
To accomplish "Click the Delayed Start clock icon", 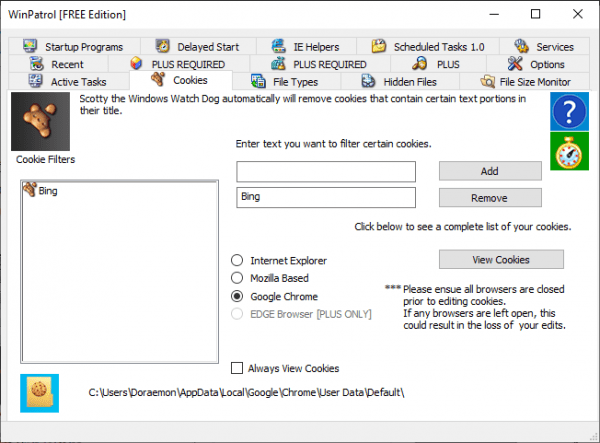I will [163, 46].
